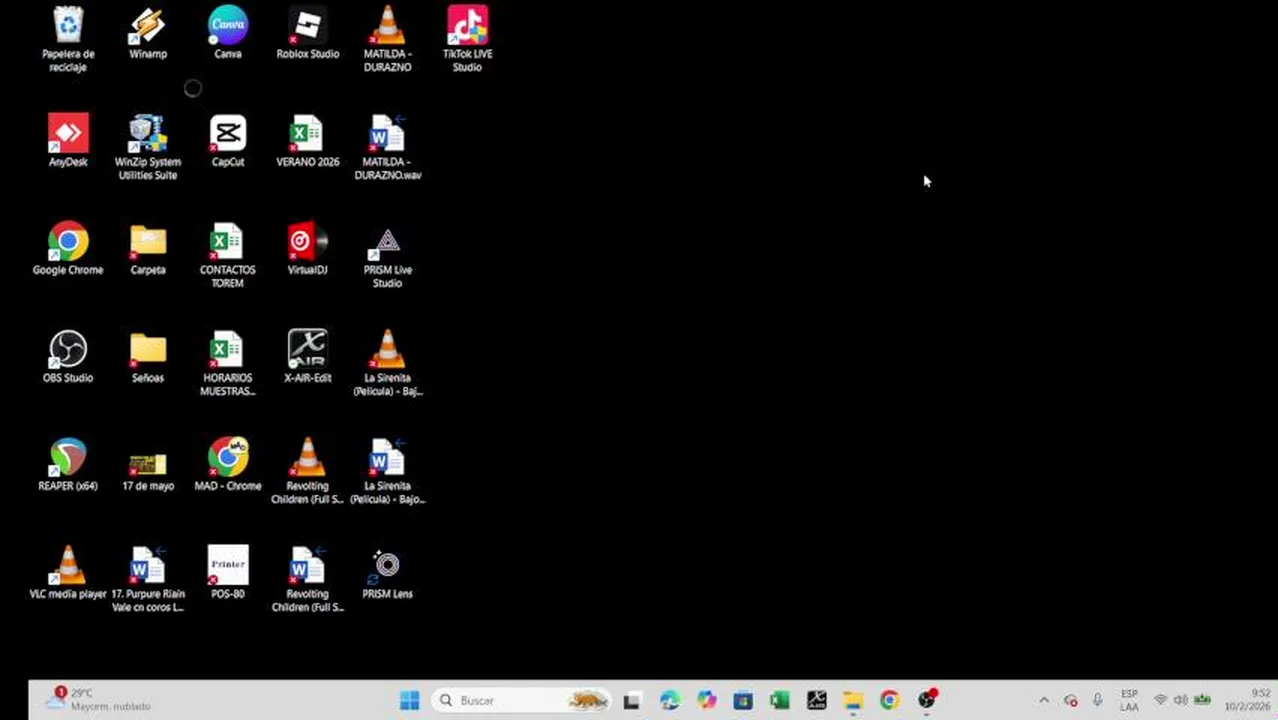Open the Windows Start menu
The image size is (1278, 720).
coord(410,700)
